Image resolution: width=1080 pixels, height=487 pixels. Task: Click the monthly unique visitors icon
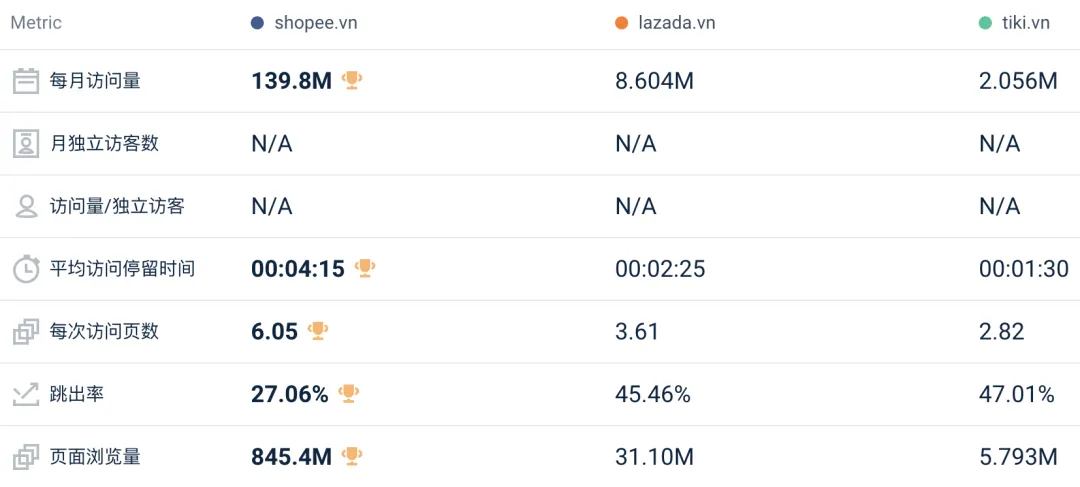click(26, 144)
